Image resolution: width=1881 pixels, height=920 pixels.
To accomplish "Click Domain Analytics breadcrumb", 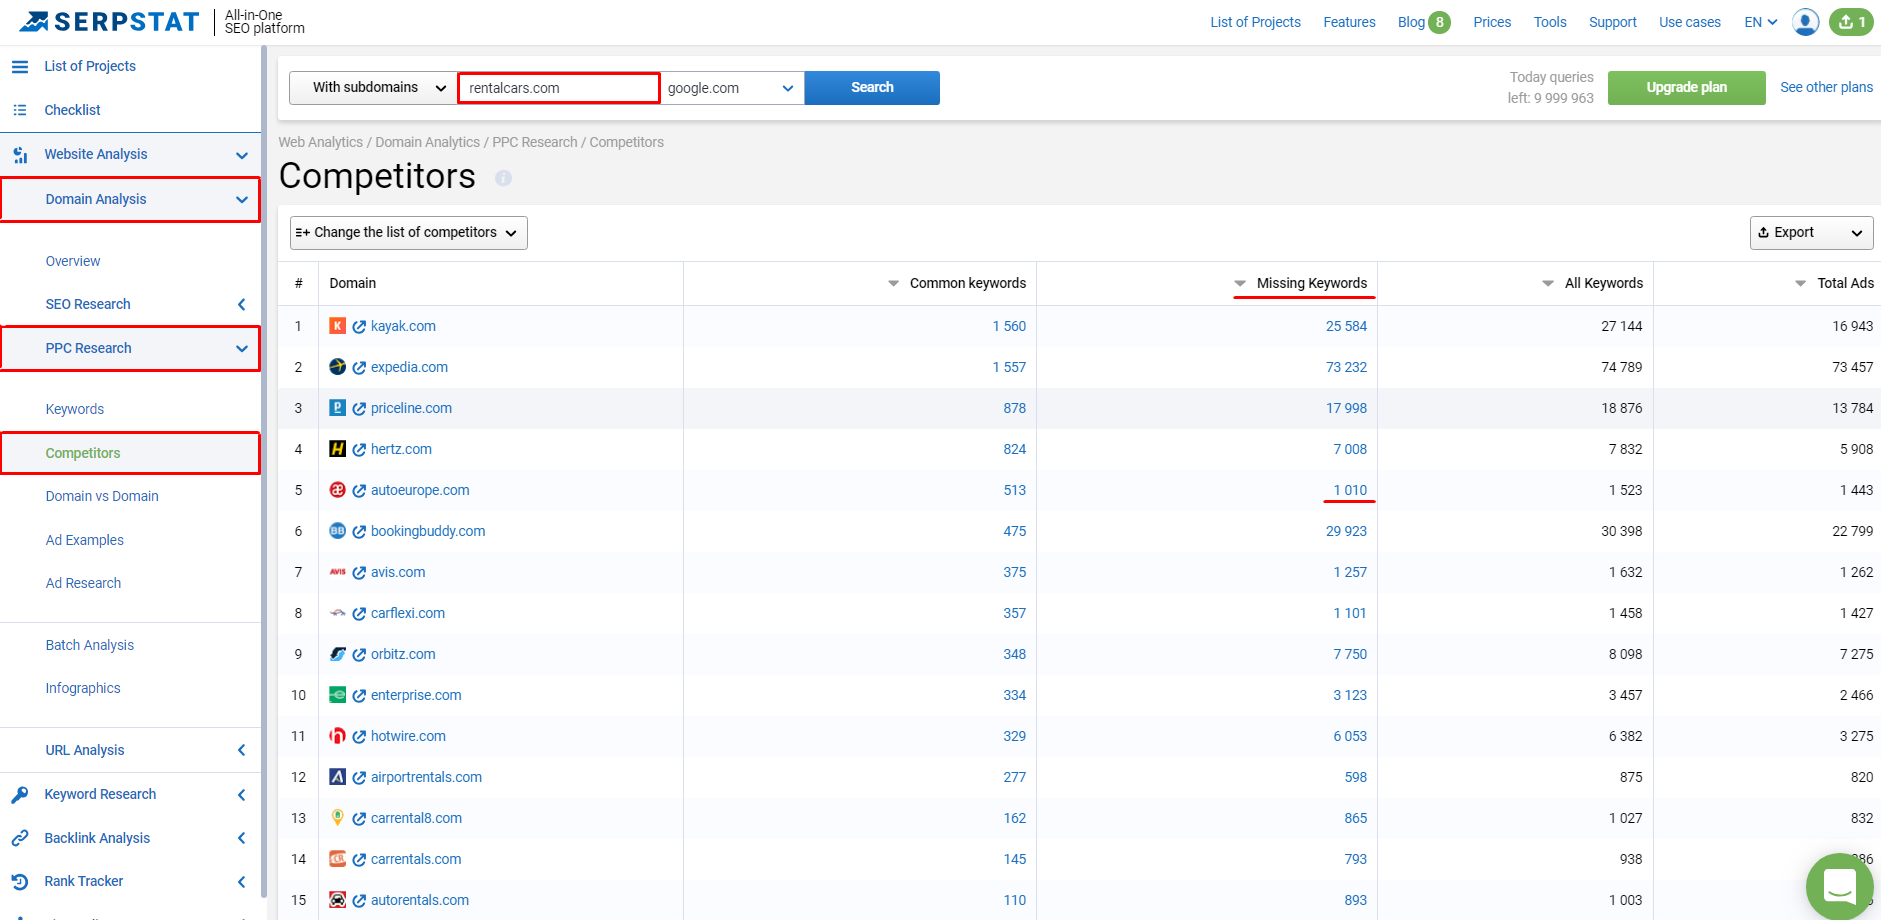I will tap(427, 142).
